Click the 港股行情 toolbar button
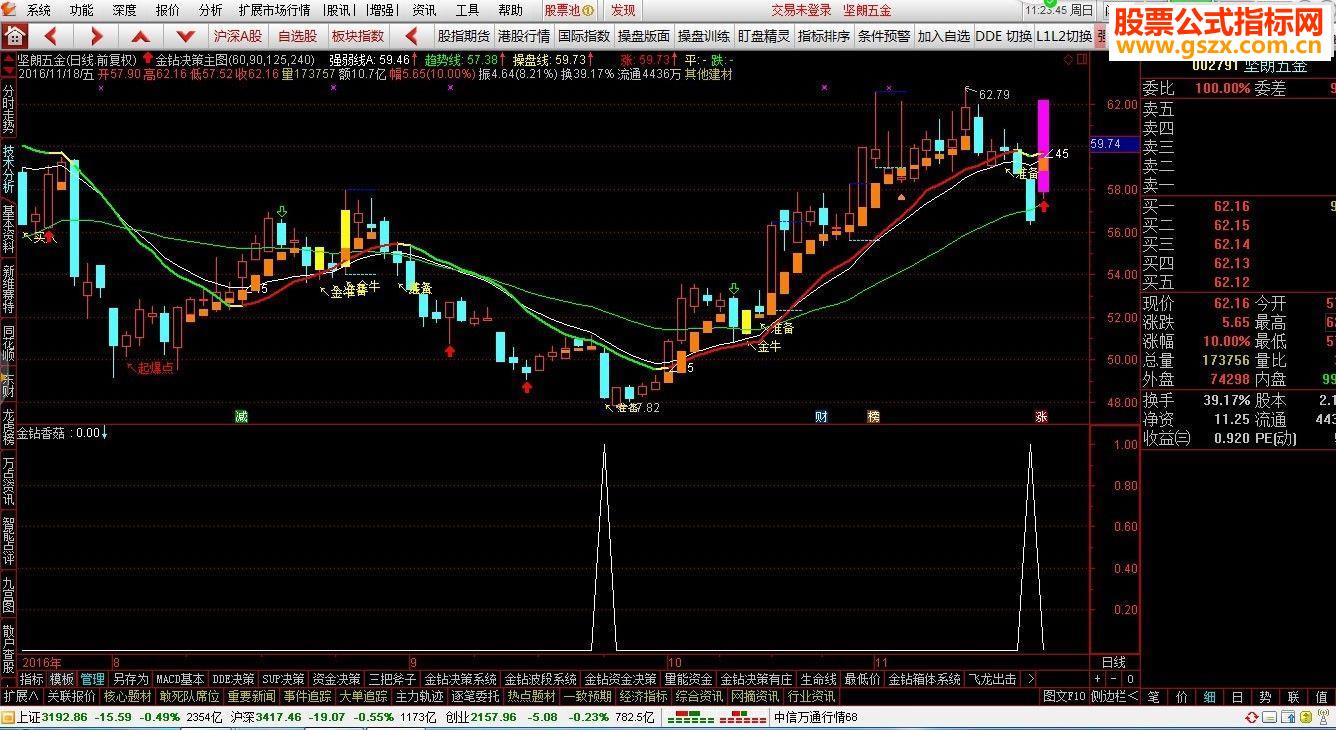The image size is (1336, 730). coord(524,36)
